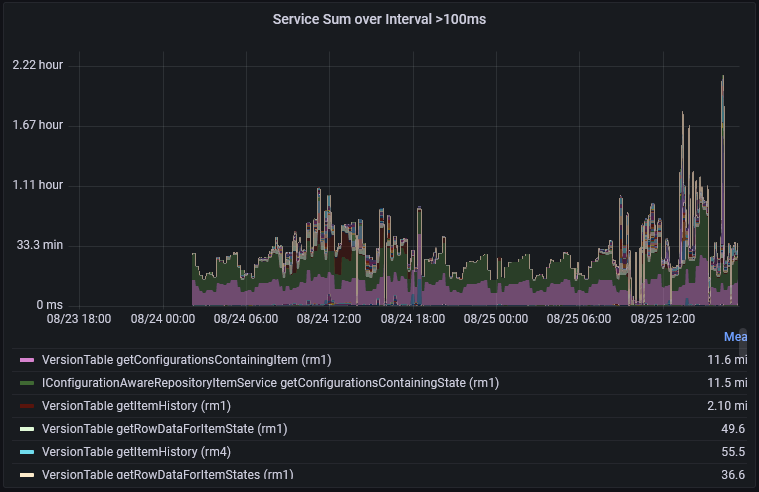Click the 08/25 00:00 time axis label
Image resolution: width=759 pixels, height=492 pixels.
coord(496,319)
